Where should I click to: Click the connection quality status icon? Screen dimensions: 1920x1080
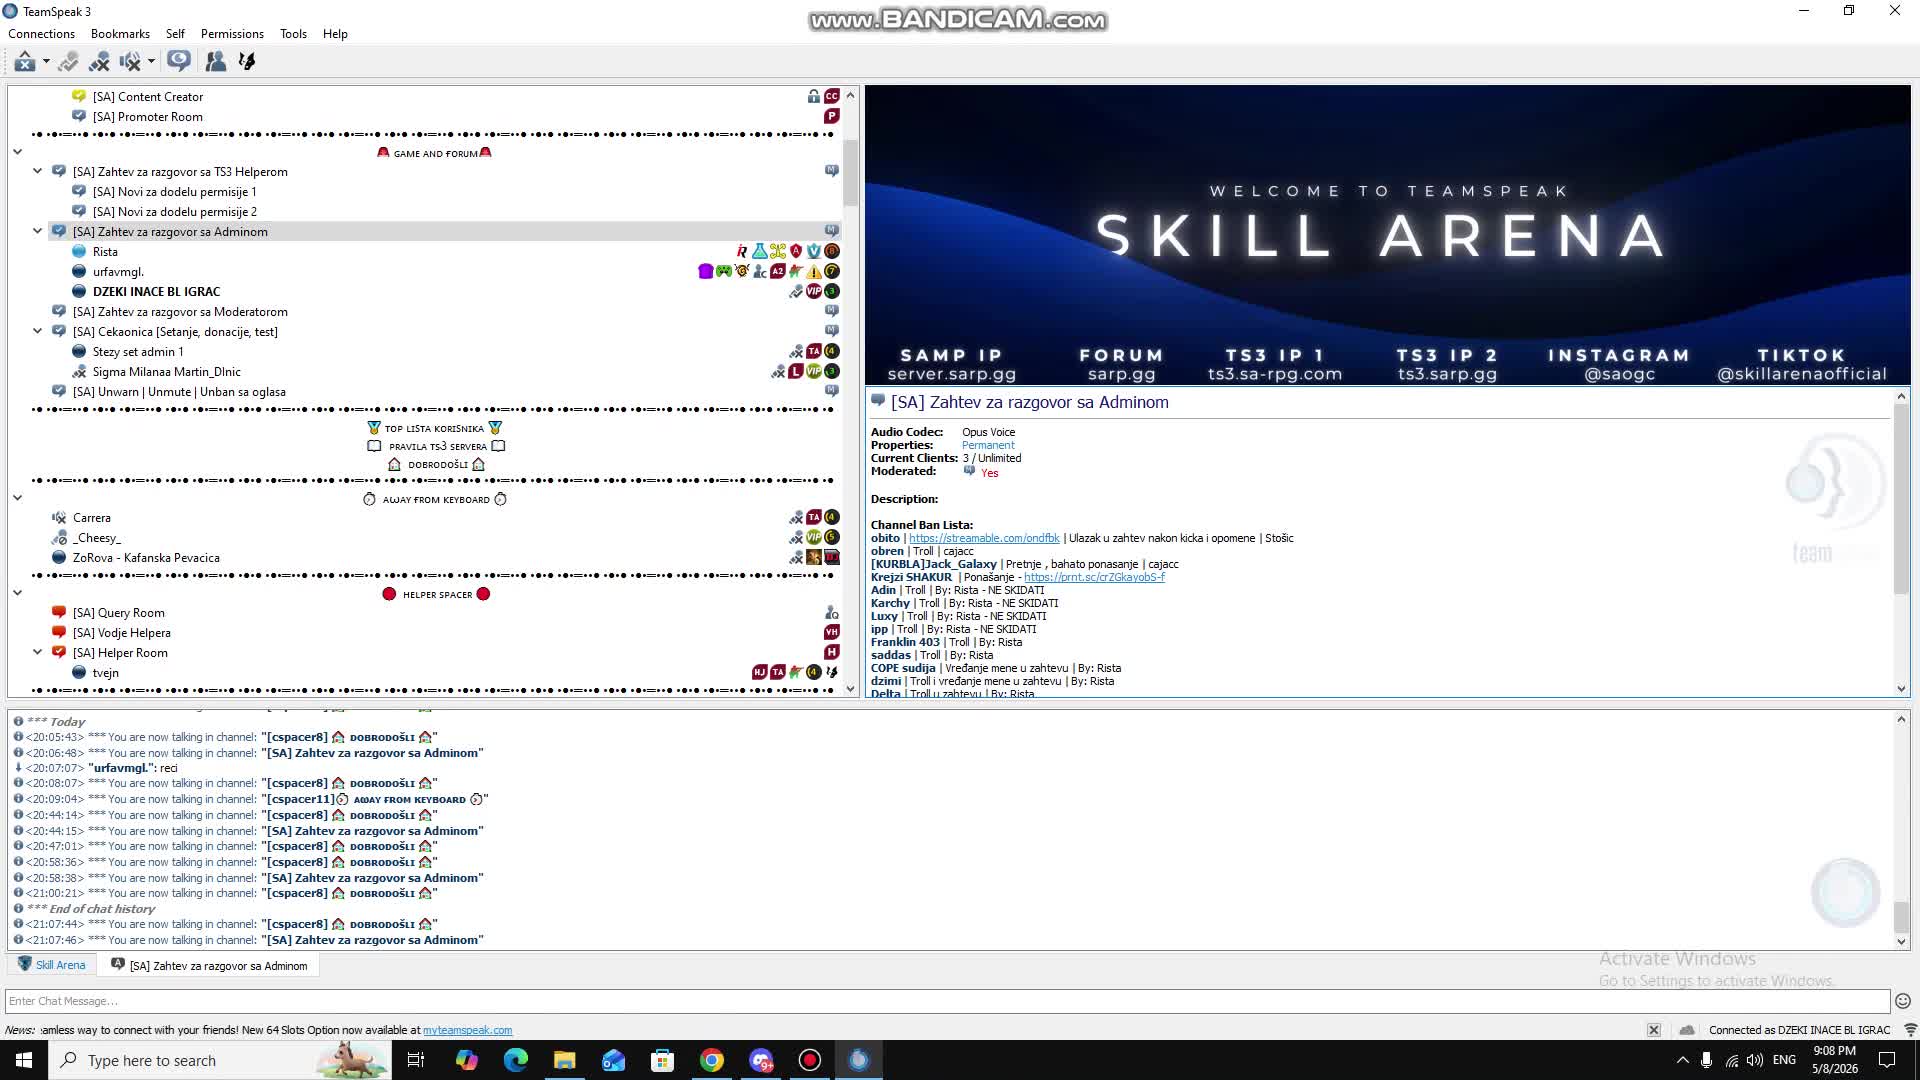[x=1910, y=1030]
